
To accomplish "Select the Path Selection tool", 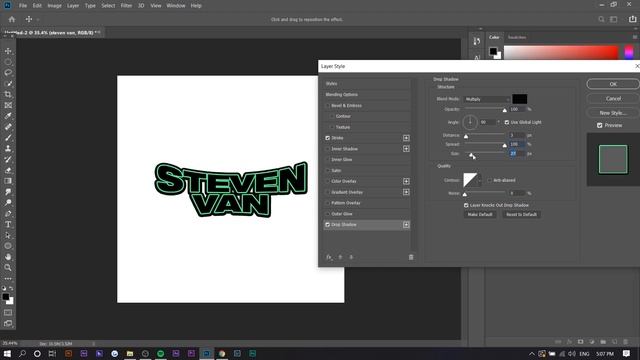I will coord(8,235).
